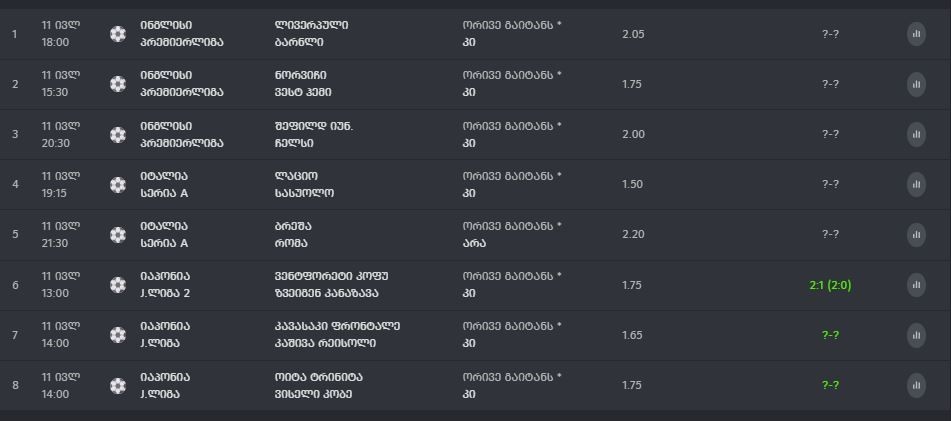The image size is (951, 421).
Task: Click the 1.50 odds for ლაციო match
Action: point(632,184)
